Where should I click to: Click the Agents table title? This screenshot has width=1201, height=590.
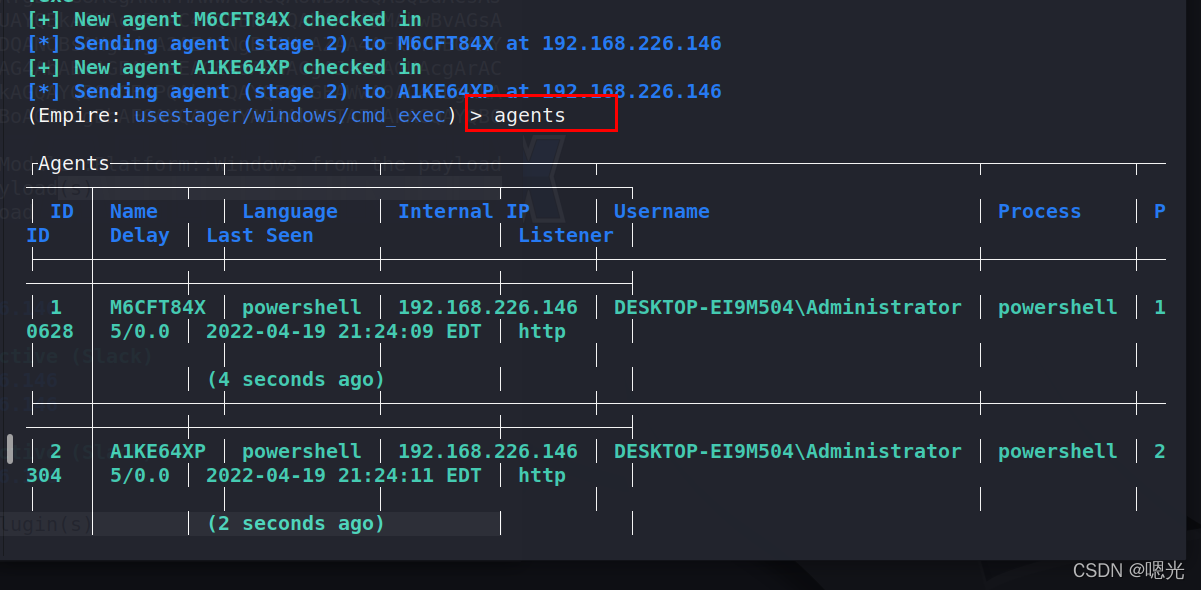[x=73, y=164]
